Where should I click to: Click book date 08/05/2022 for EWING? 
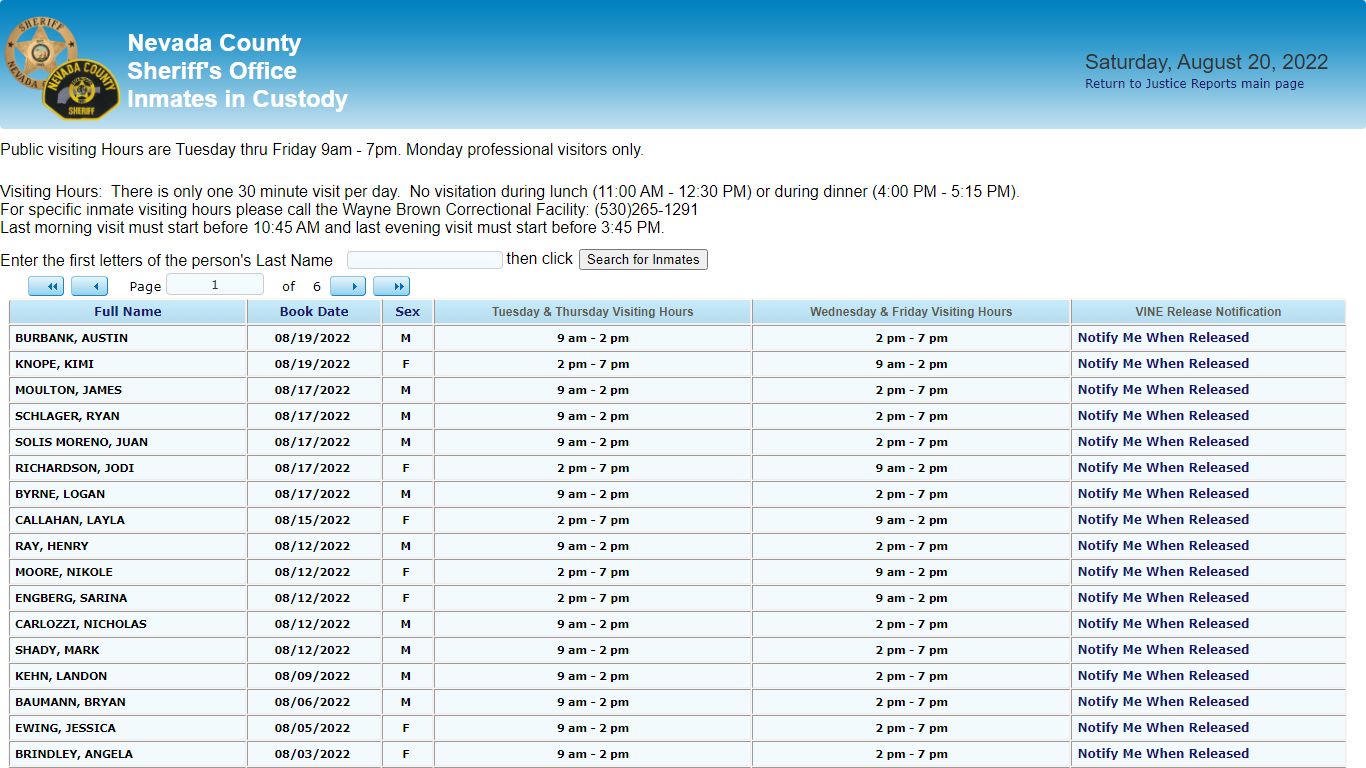pyautogui.click(x=313, y=728)
